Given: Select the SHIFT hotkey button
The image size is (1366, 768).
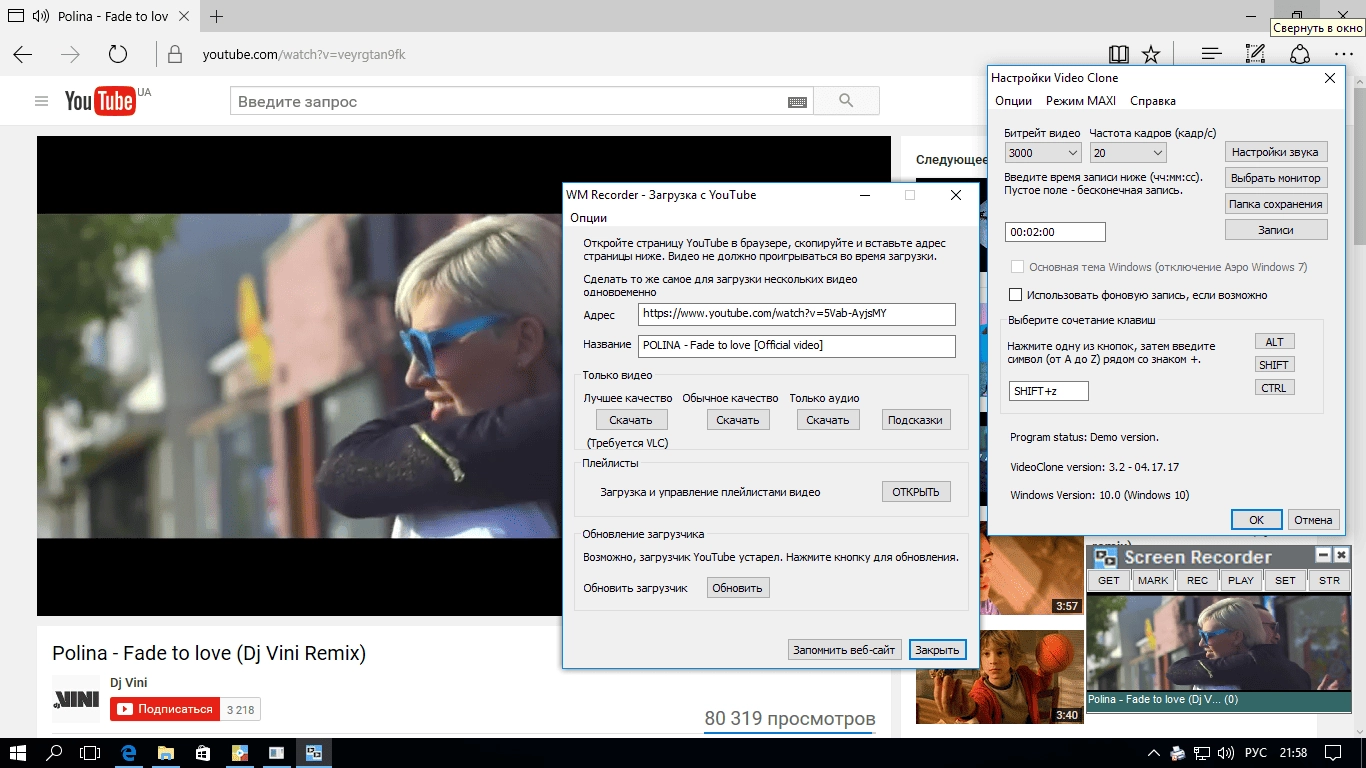Looking at the screenshot, I should click(1274, 365).
